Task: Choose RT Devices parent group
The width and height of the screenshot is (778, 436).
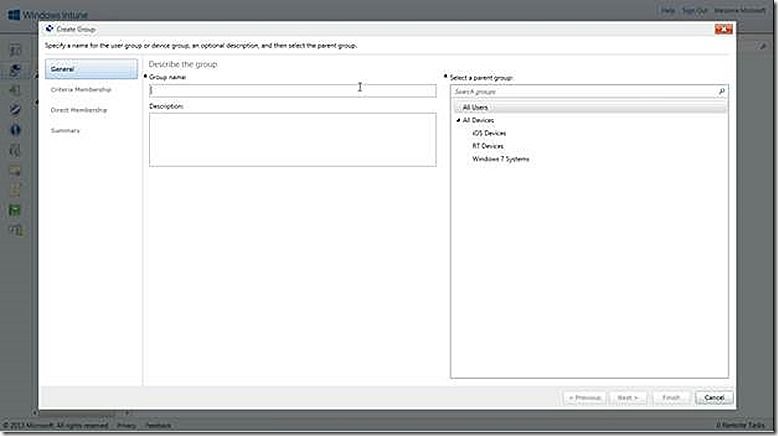Action: [488, 146]
